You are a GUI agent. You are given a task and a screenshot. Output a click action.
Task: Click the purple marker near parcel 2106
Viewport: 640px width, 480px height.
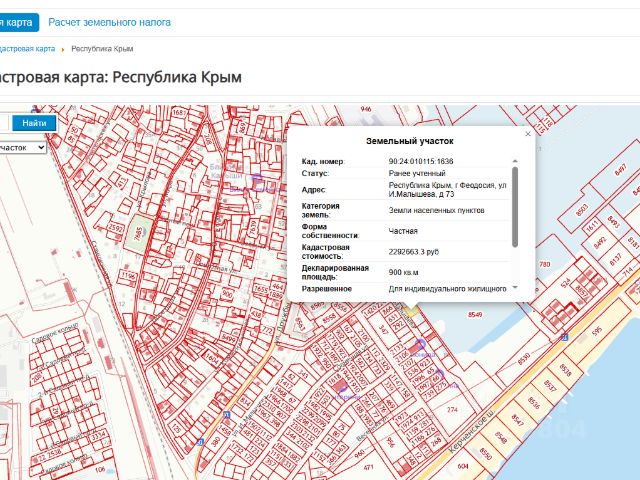point(420,344)
